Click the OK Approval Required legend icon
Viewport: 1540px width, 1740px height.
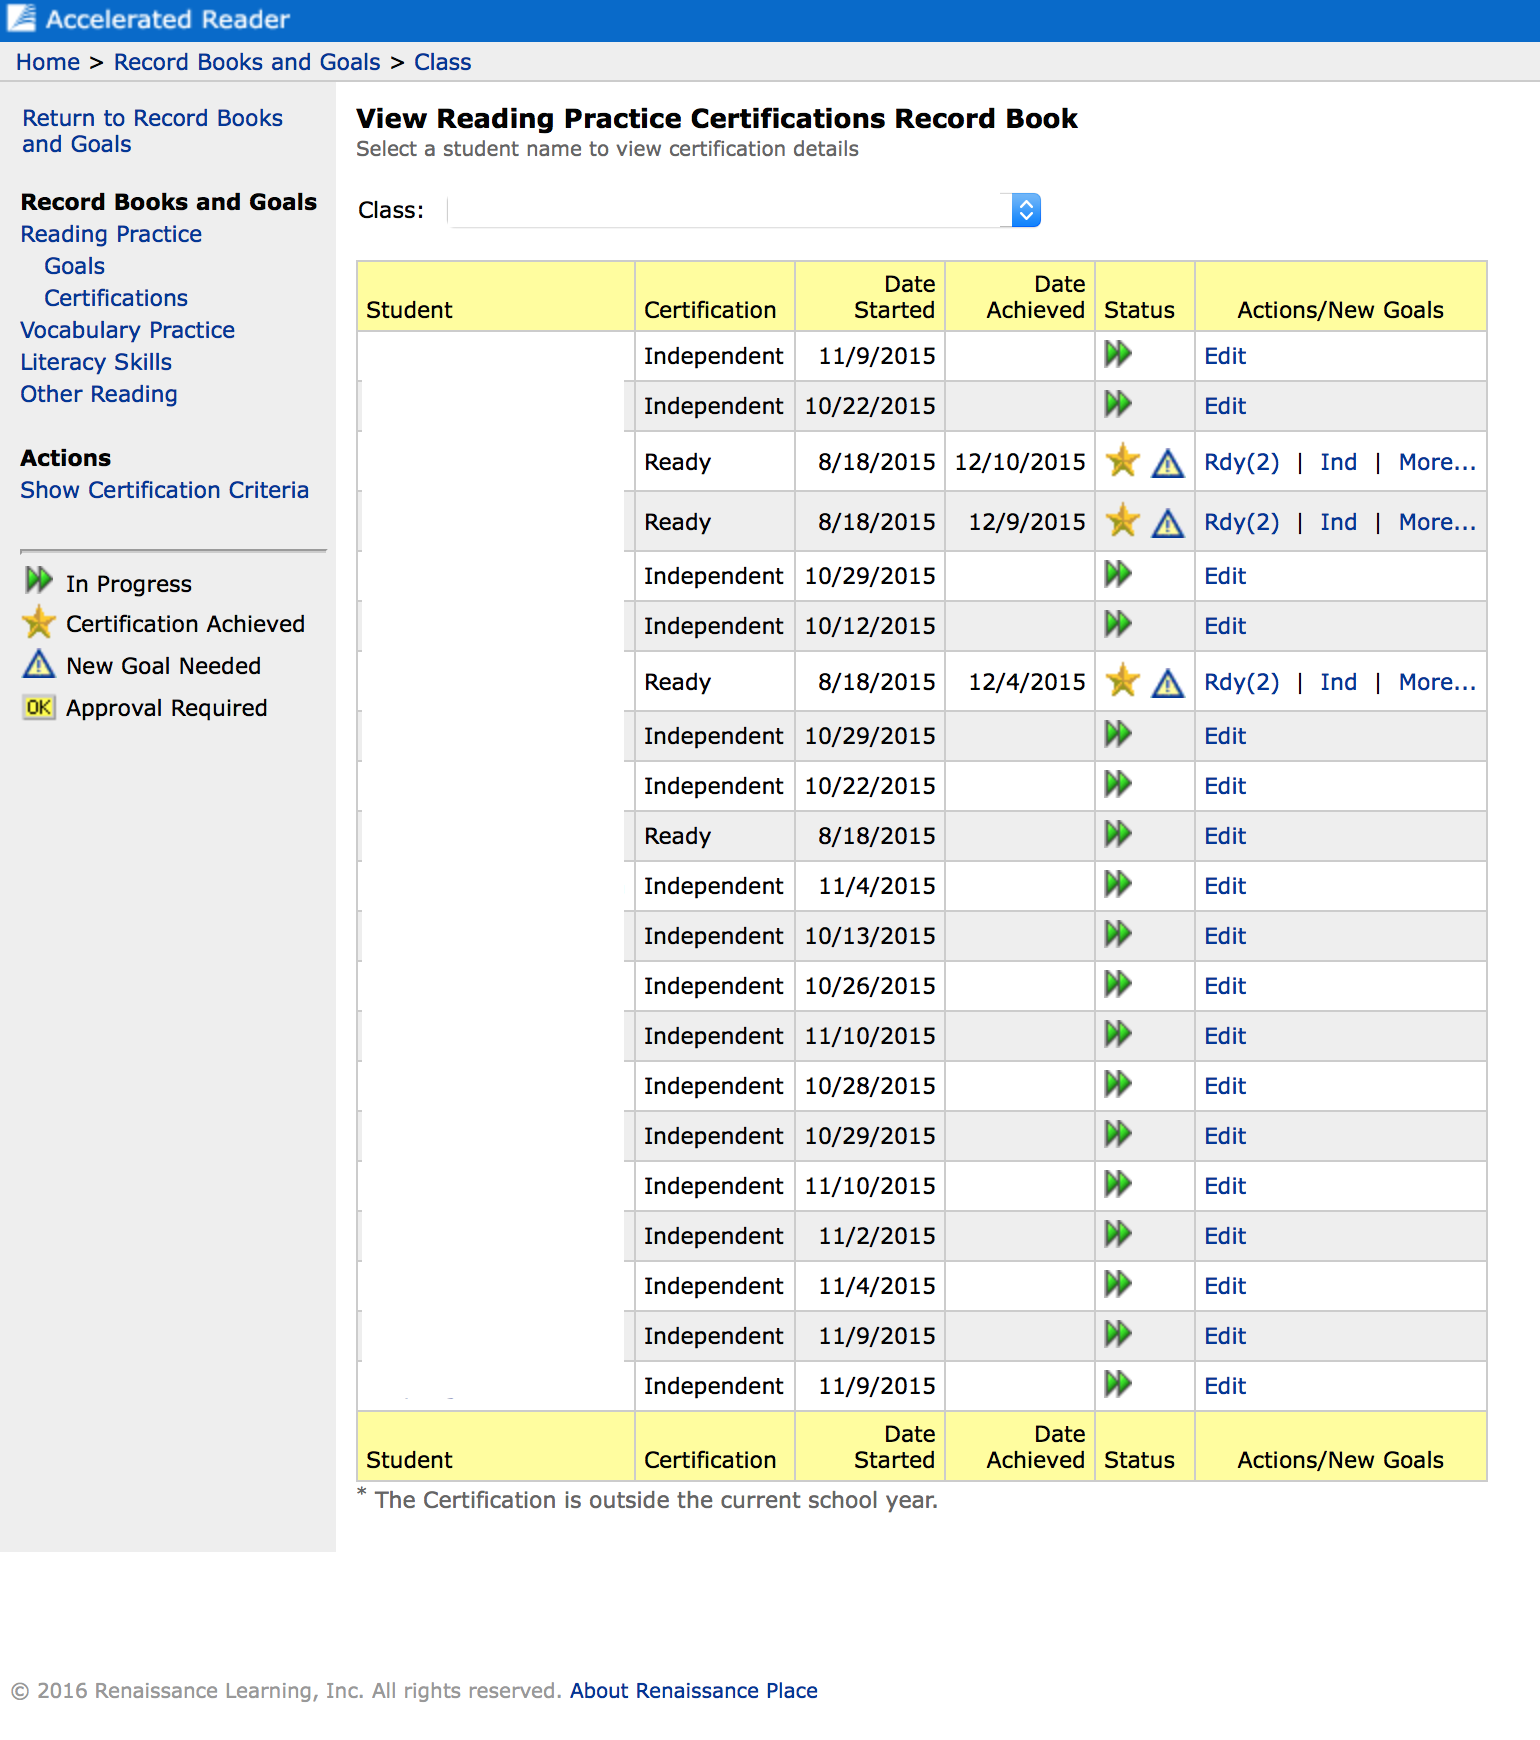coord(39,707)
